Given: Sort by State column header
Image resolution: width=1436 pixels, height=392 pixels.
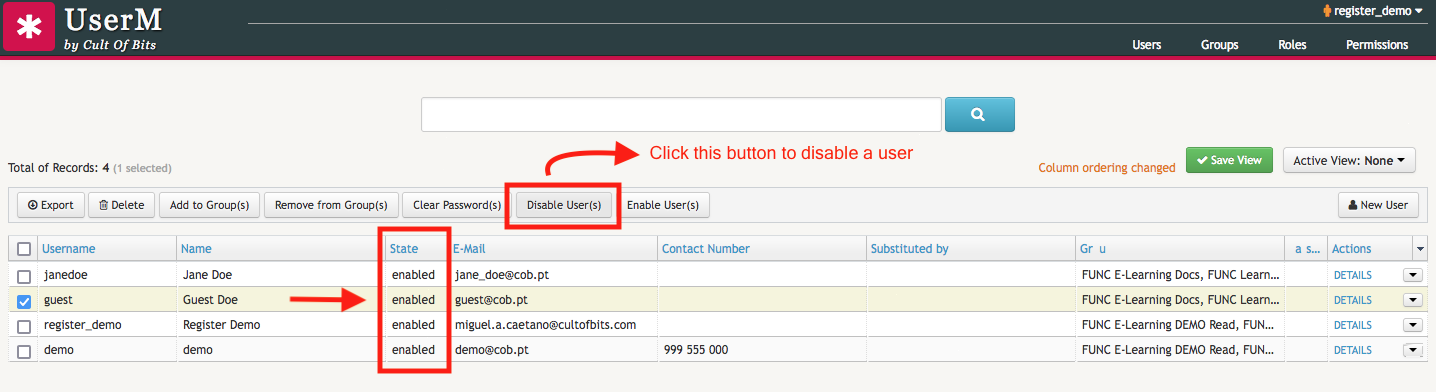Looking at the screenshot, I should click(x=404, y=249).
